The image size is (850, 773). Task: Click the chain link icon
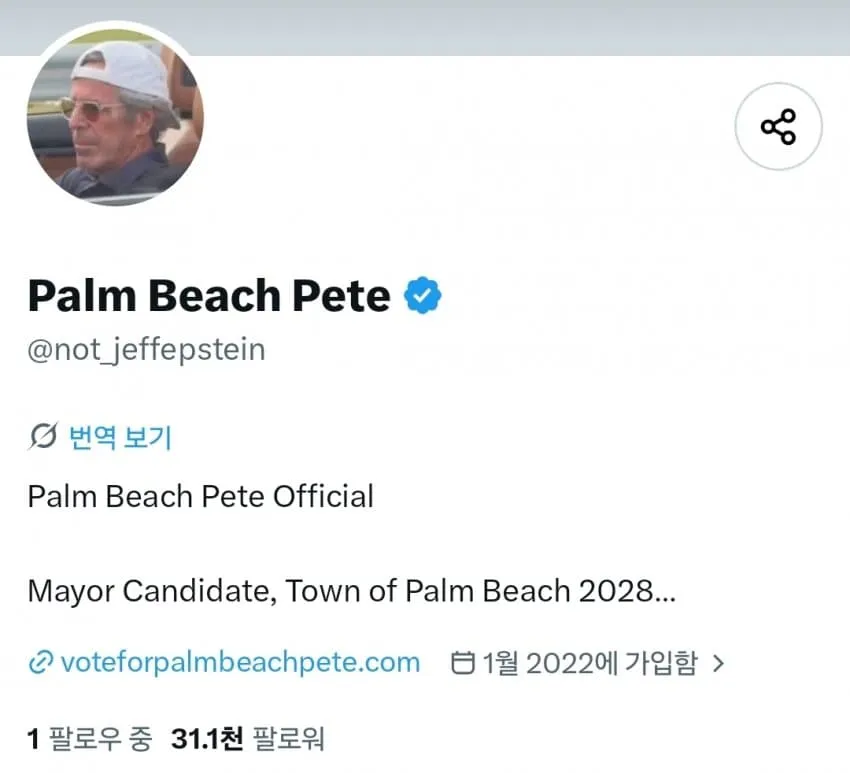(41, 663)
